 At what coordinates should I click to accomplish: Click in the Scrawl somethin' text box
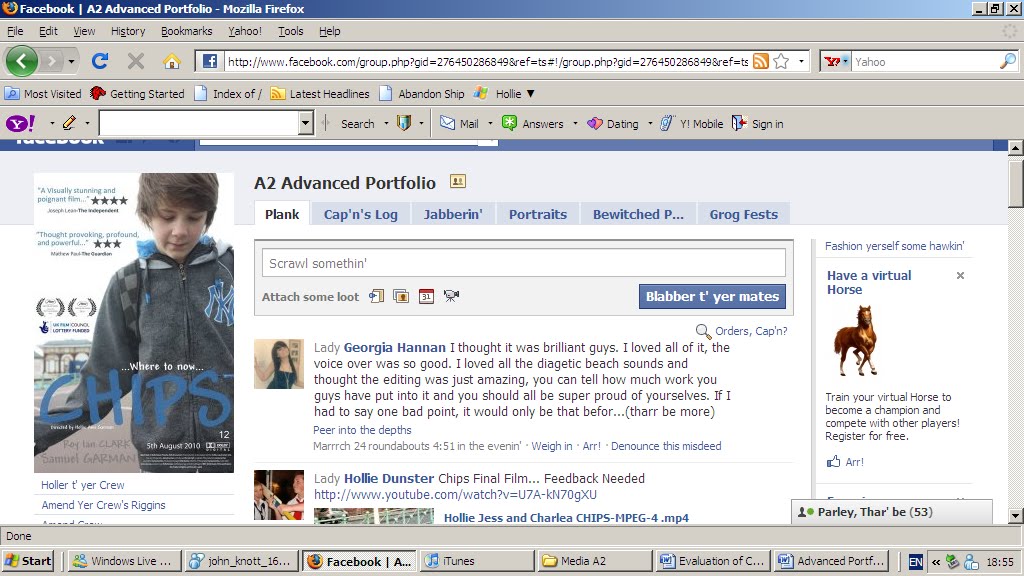(524, 263)
